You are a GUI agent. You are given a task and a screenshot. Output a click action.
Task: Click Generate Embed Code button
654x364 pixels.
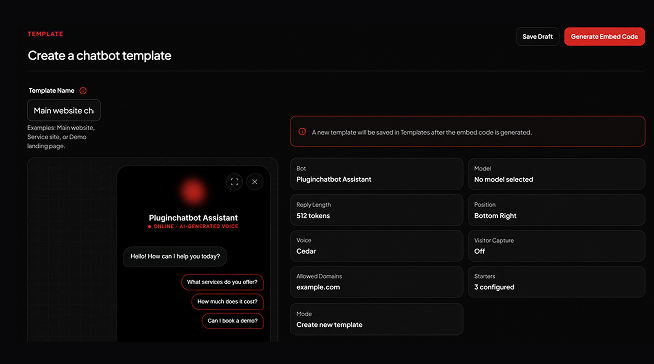point(604,37)
